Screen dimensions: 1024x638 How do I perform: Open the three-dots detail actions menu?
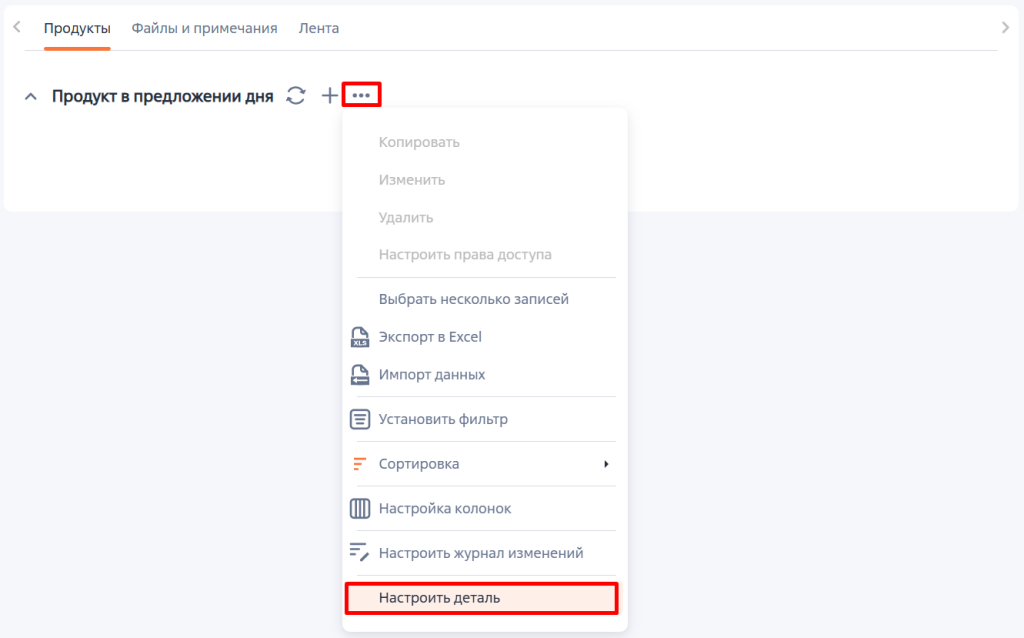click(361, 96)
